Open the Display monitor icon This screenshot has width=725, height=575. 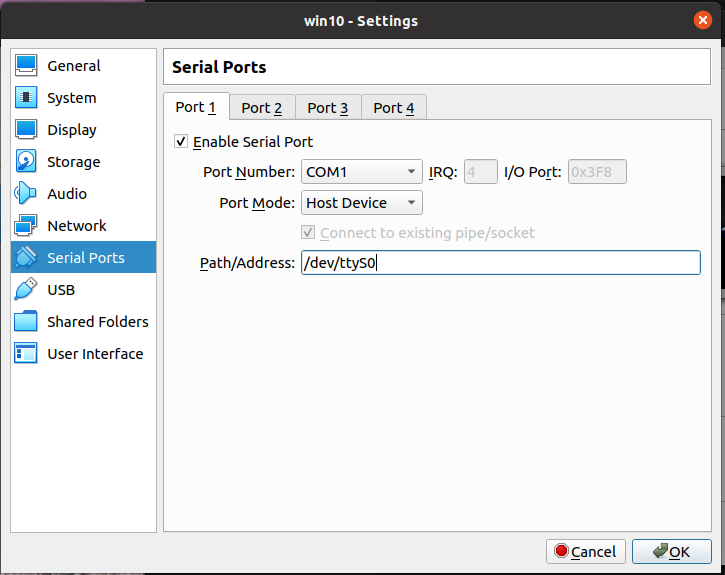[x=26, y=129]
